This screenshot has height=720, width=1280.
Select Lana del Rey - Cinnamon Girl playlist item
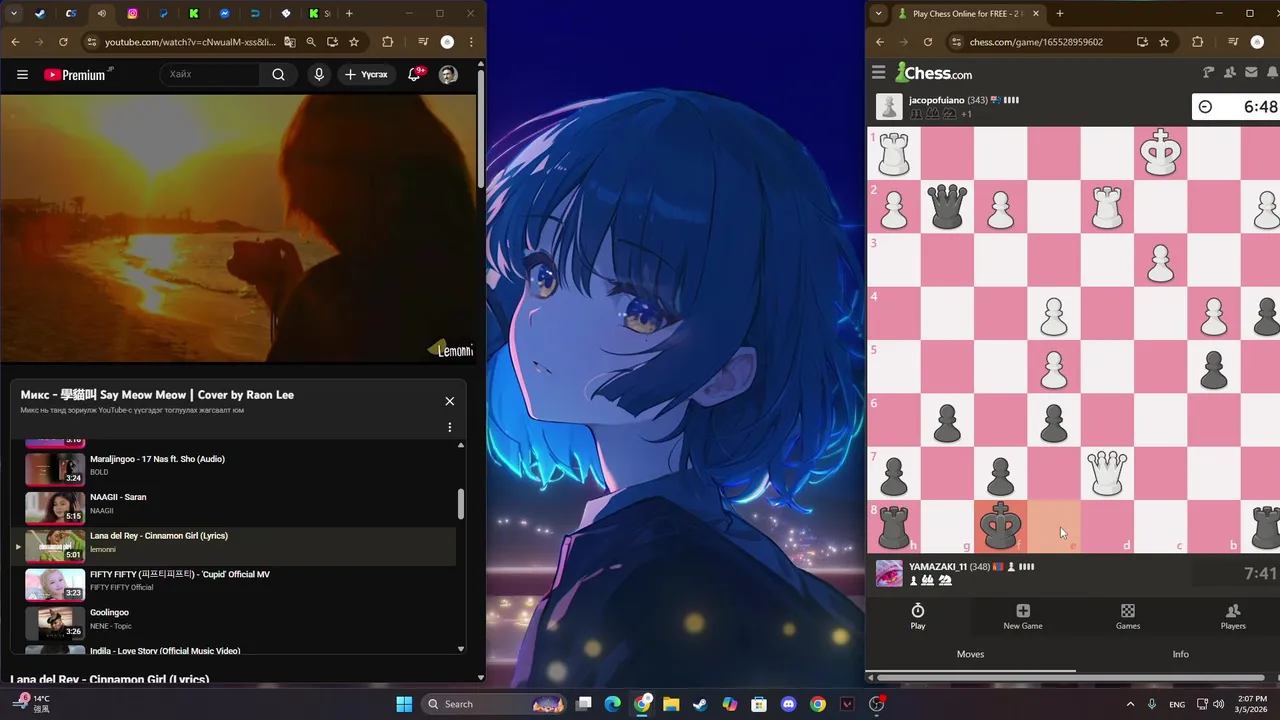235,546
